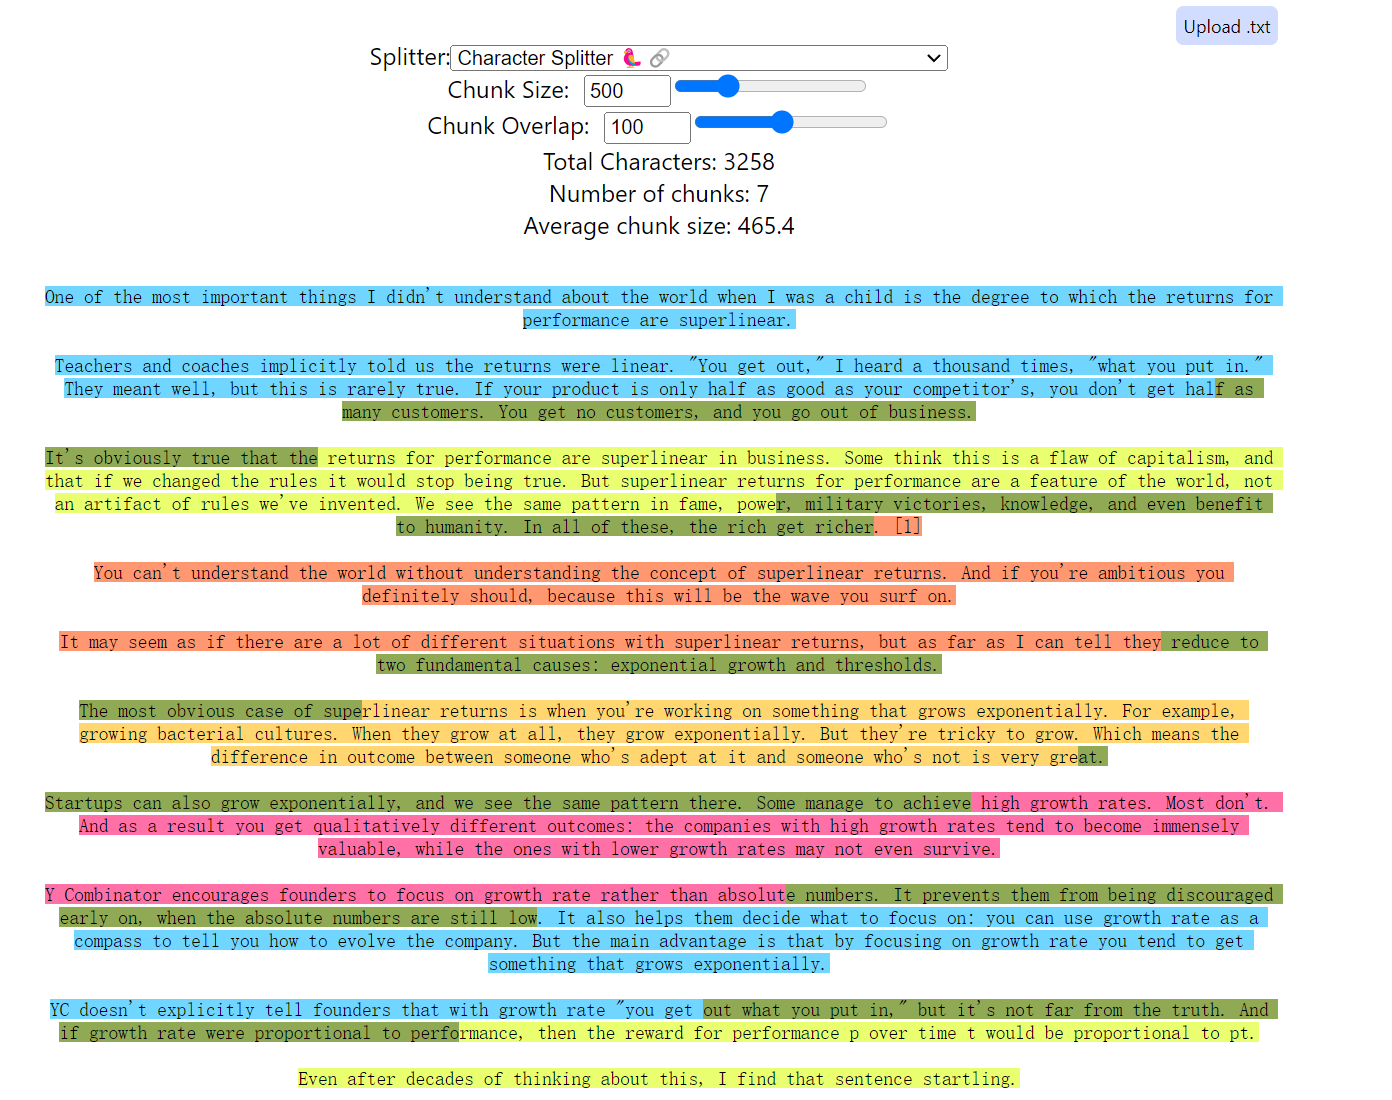Focus the Chunk Overlap number field
The width and height of the screenshot is (1392, 1100).
[646, 127]
